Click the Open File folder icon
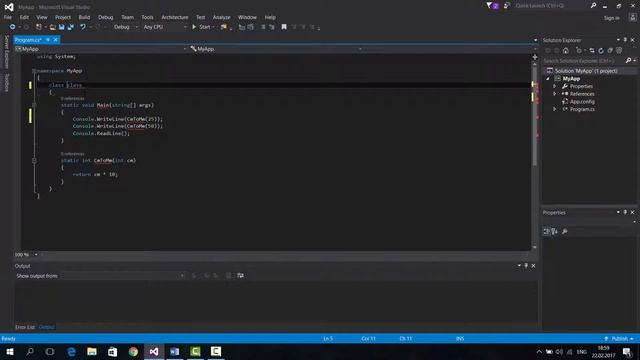The height and width of the screenshot is (360, 640). click(x=53, y=27)
